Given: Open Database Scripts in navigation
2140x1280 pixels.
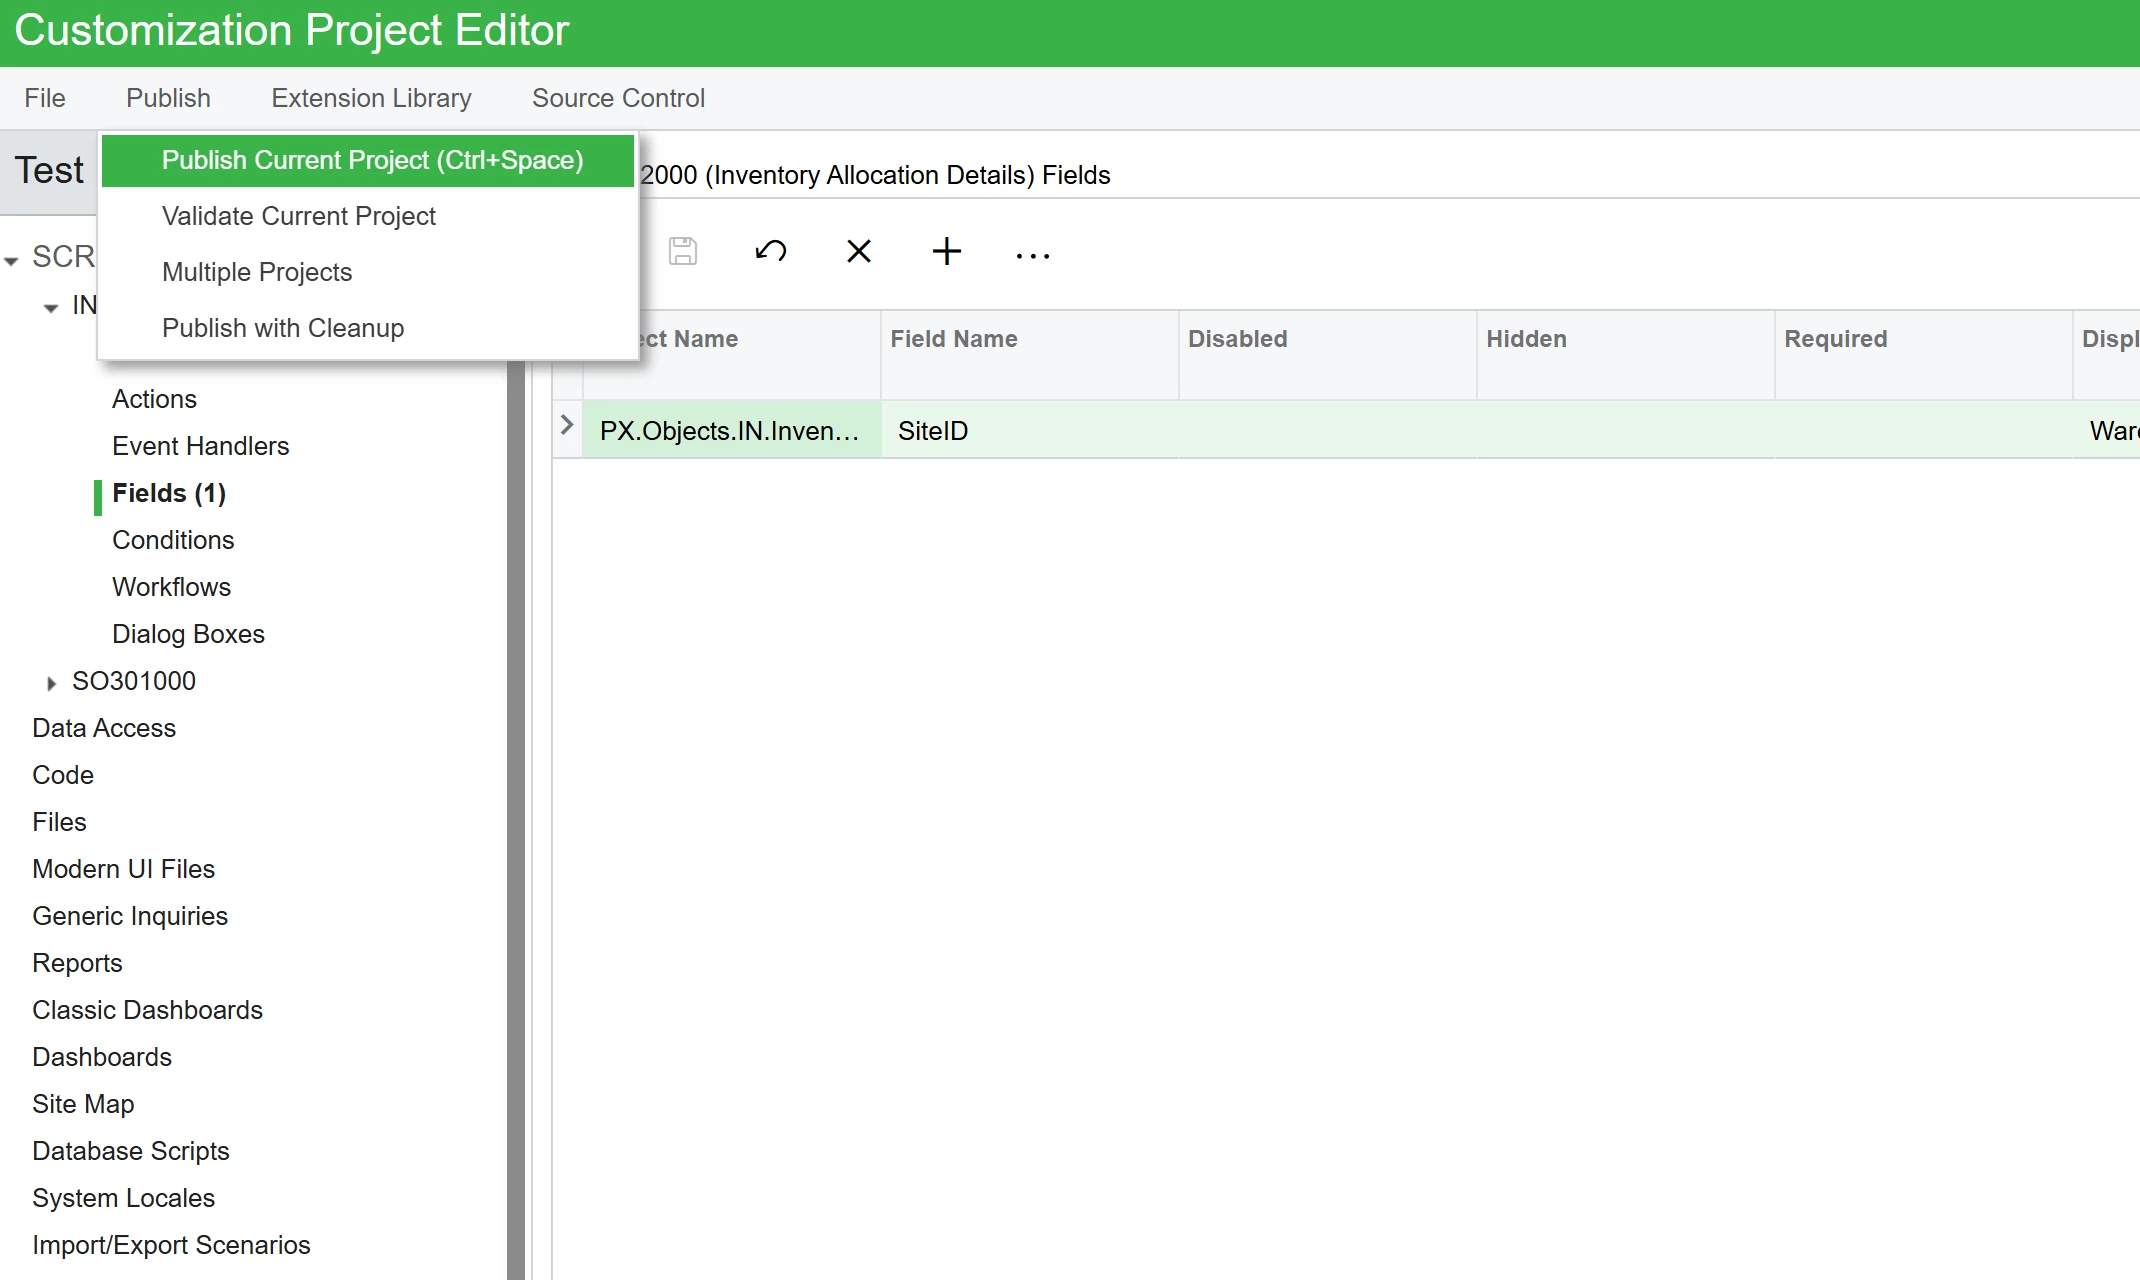Looking at the screenshot, I should tap(131, 1151).
